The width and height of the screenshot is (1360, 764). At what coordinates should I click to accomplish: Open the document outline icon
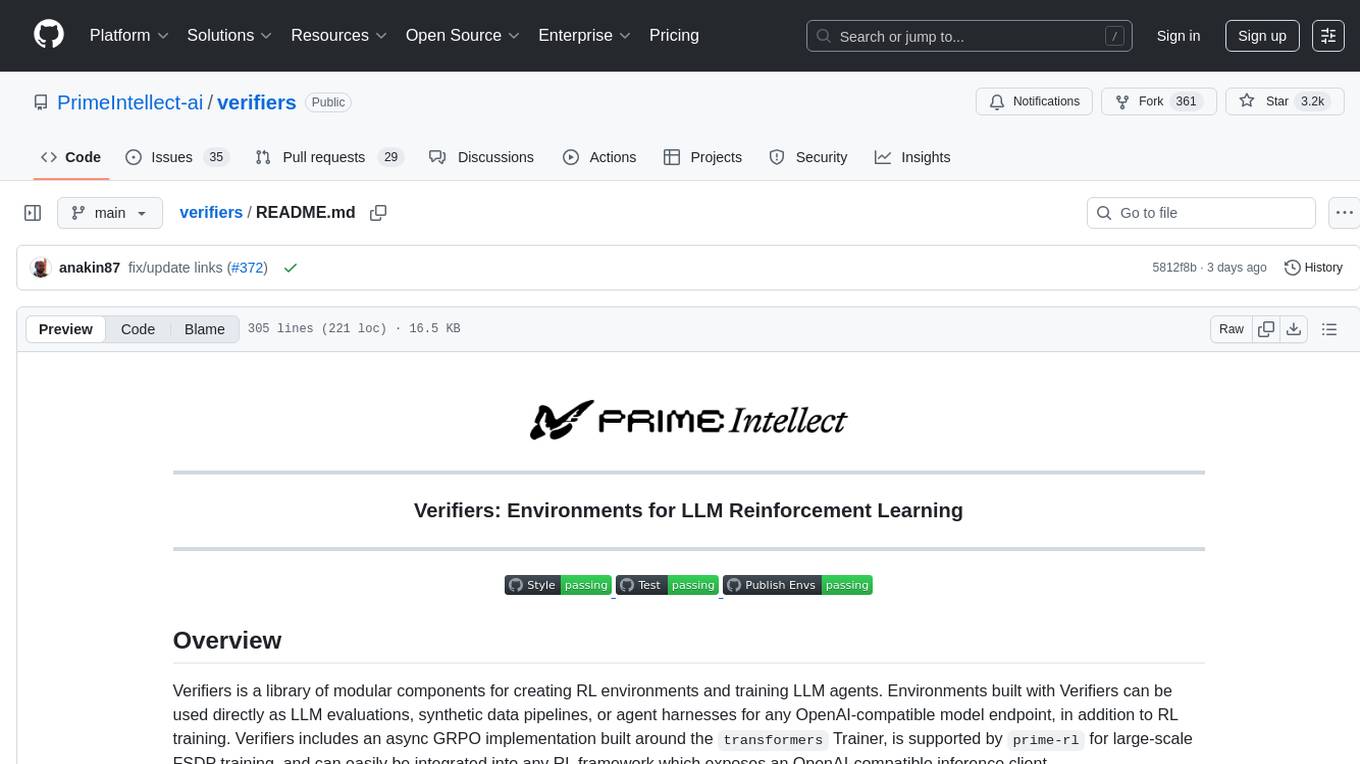pos(1329,329)
